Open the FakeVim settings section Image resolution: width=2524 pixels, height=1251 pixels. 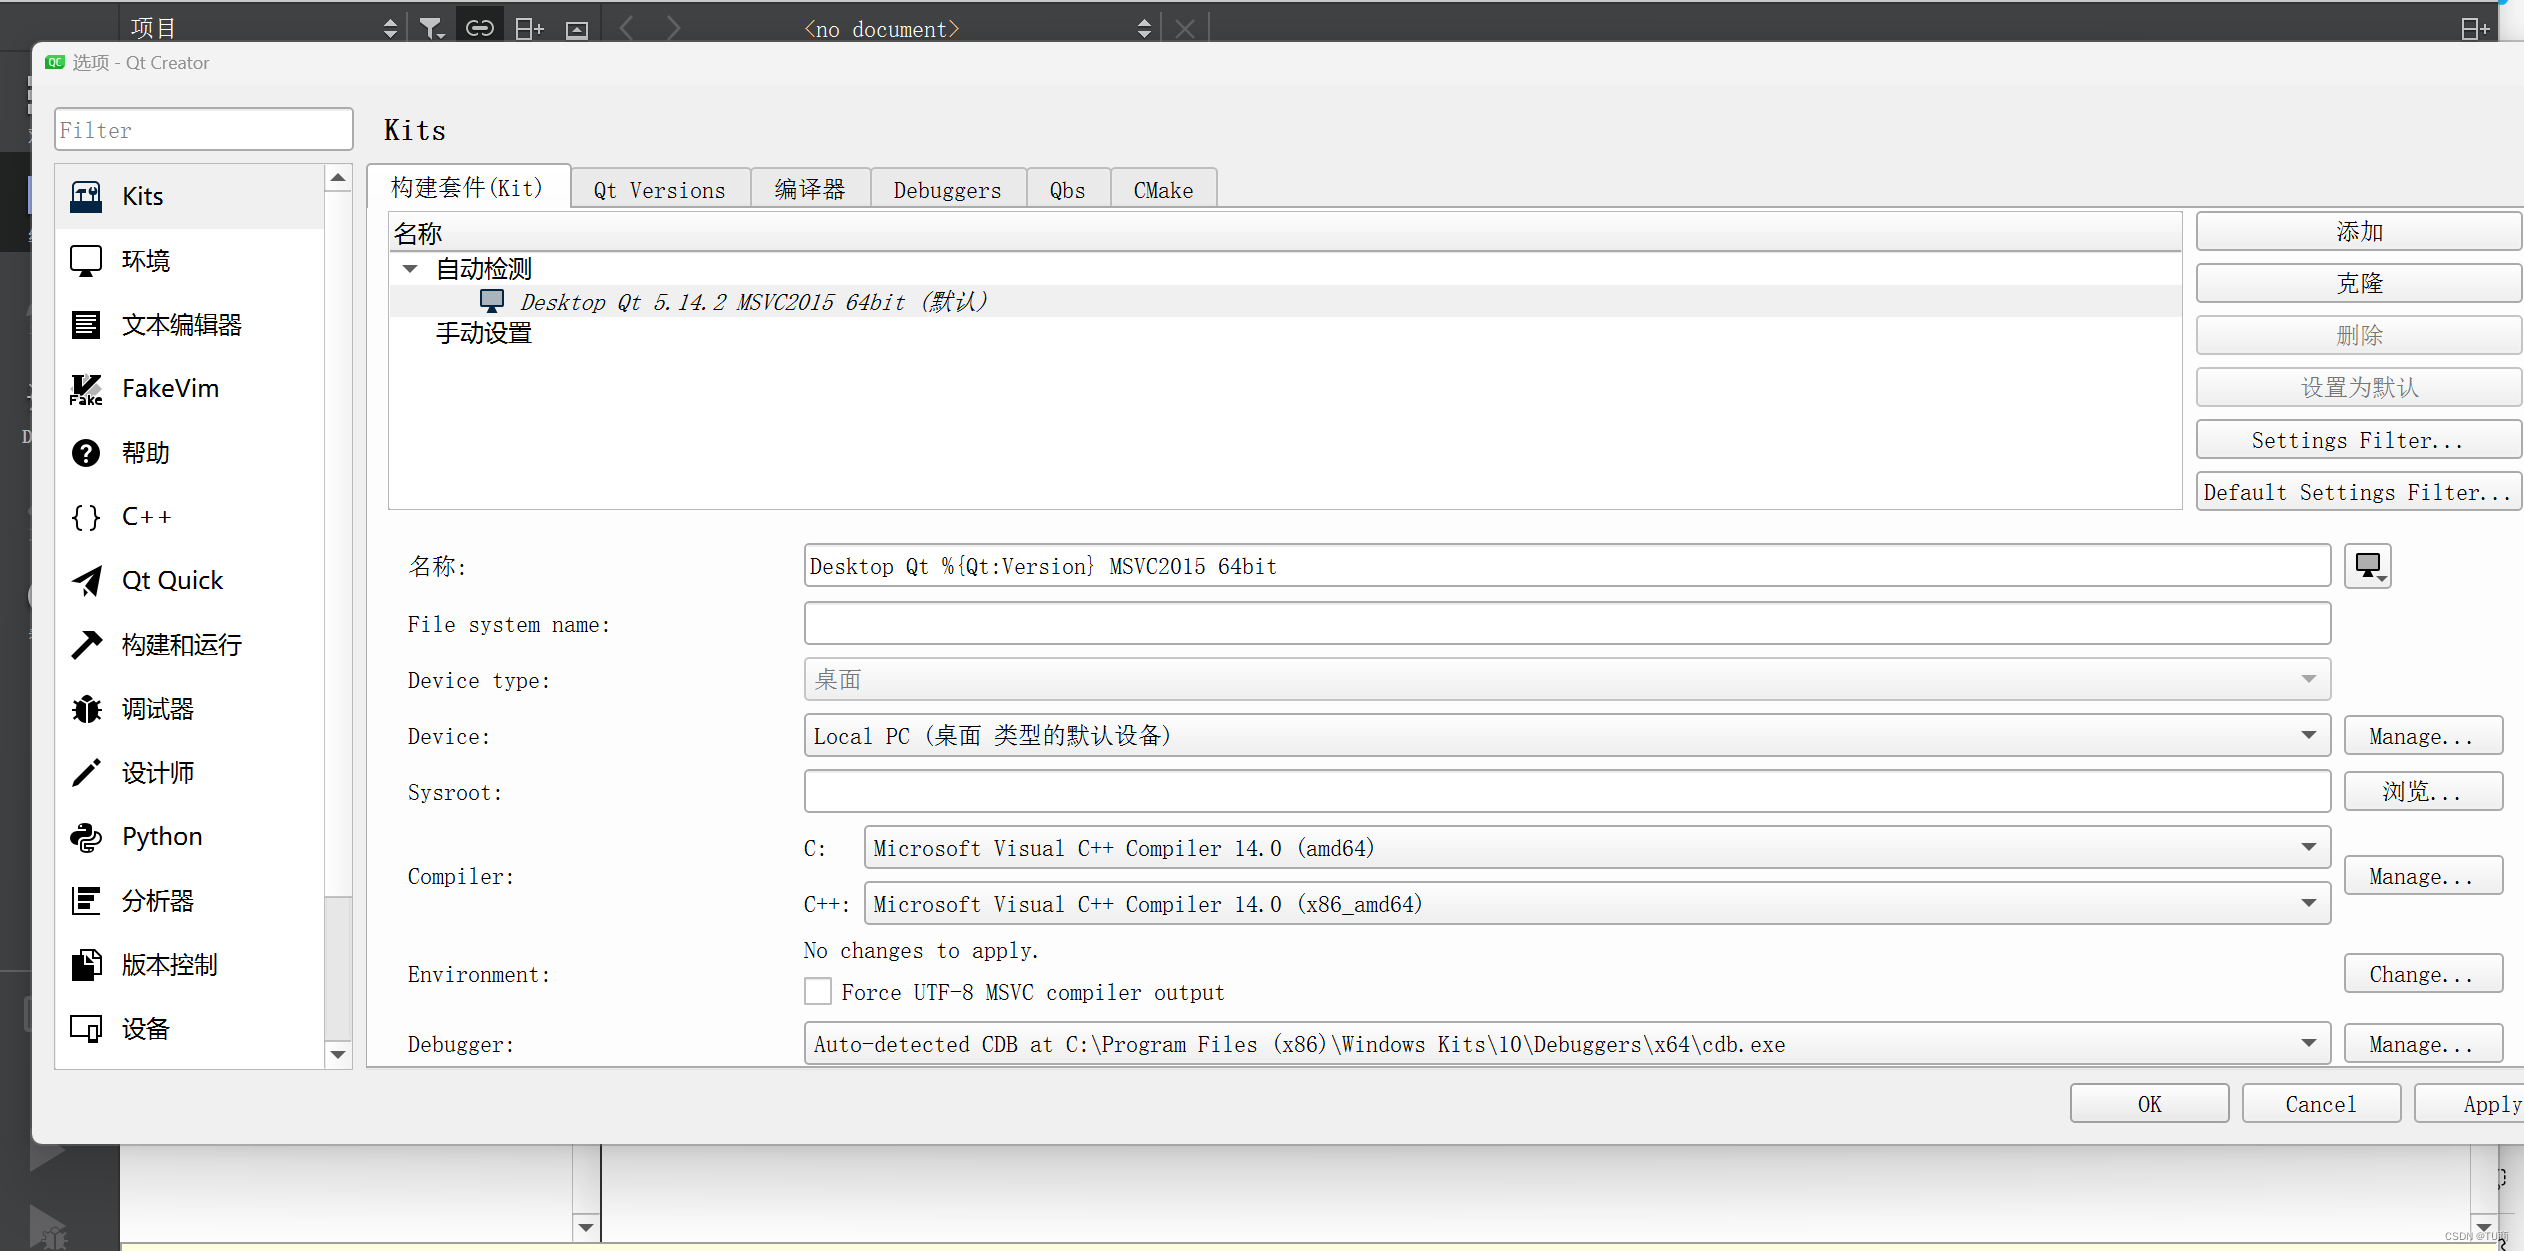pyautogui.click(x=172, y=388)
